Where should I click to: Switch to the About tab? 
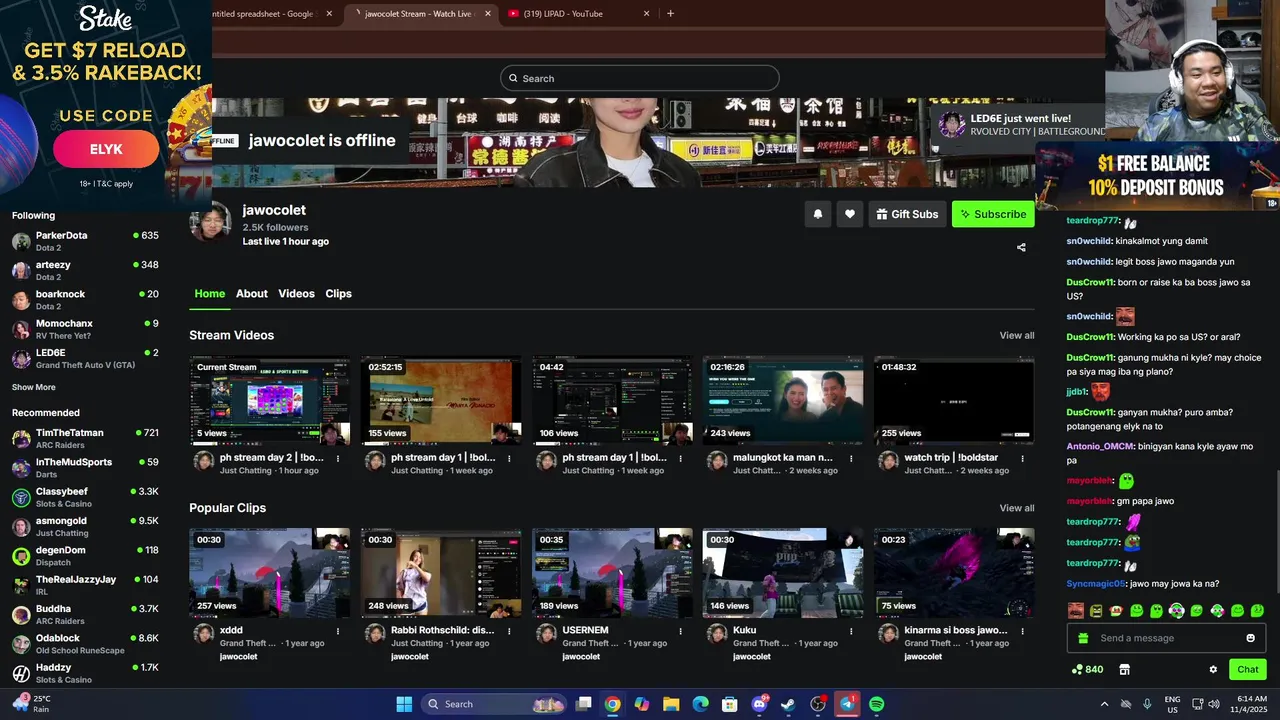(x=252, y=294)
